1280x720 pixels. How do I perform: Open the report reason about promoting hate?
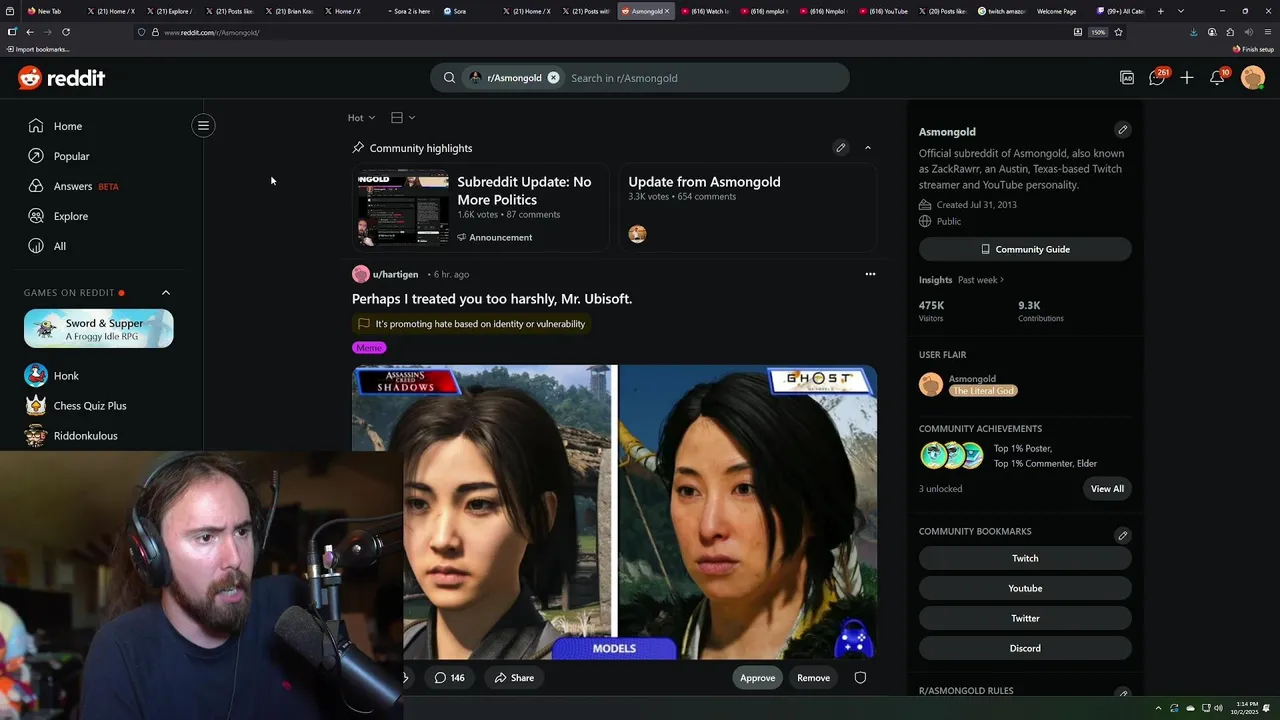click(471, 324)
